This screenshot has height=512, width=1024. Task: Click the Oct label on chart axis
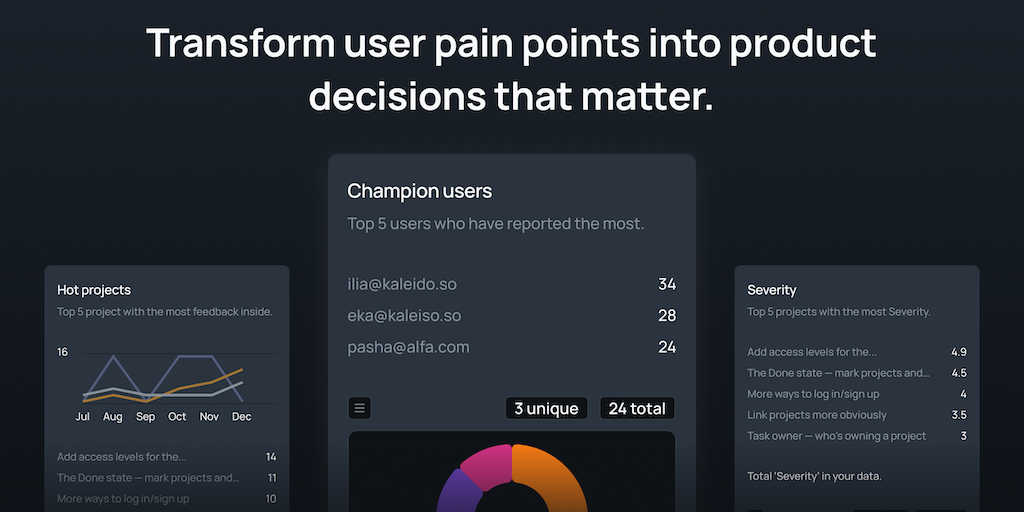177,416
